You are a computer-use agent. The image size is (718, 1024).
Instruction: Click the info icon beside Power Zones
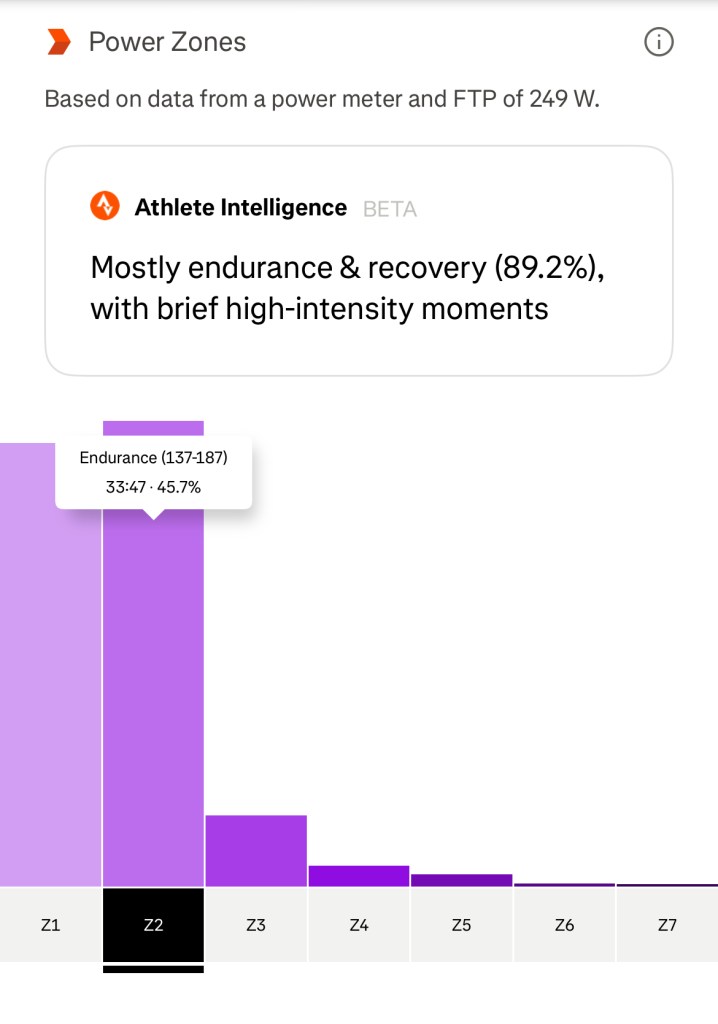pos(658,42)
